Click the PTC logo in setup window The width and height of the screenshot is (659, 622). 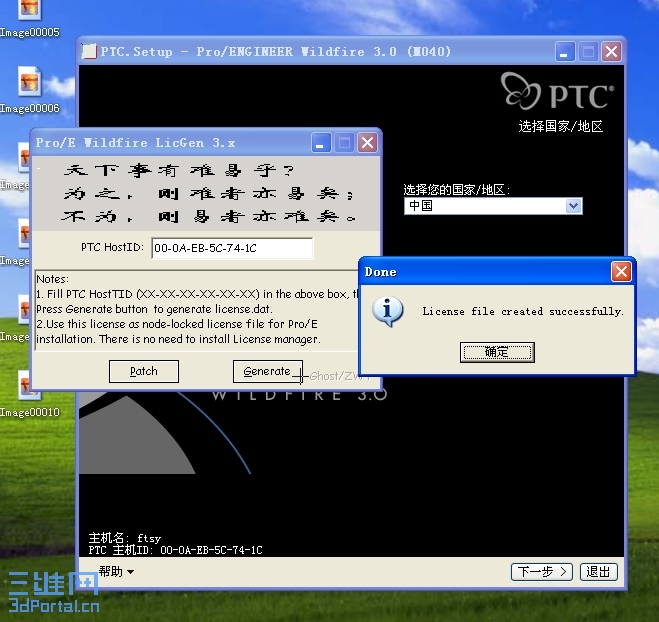[x=558, y=92]
